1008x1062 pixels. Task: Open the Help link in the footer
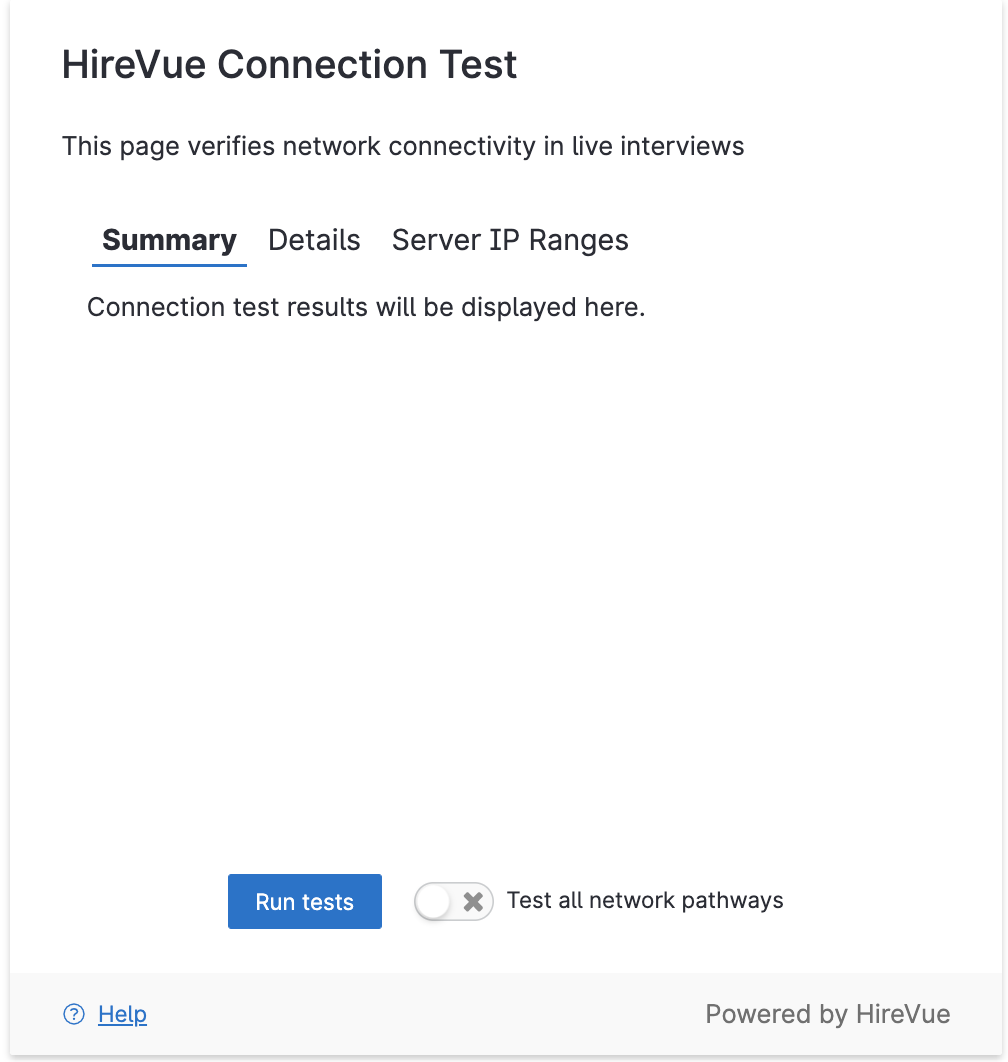[121, 1014]
